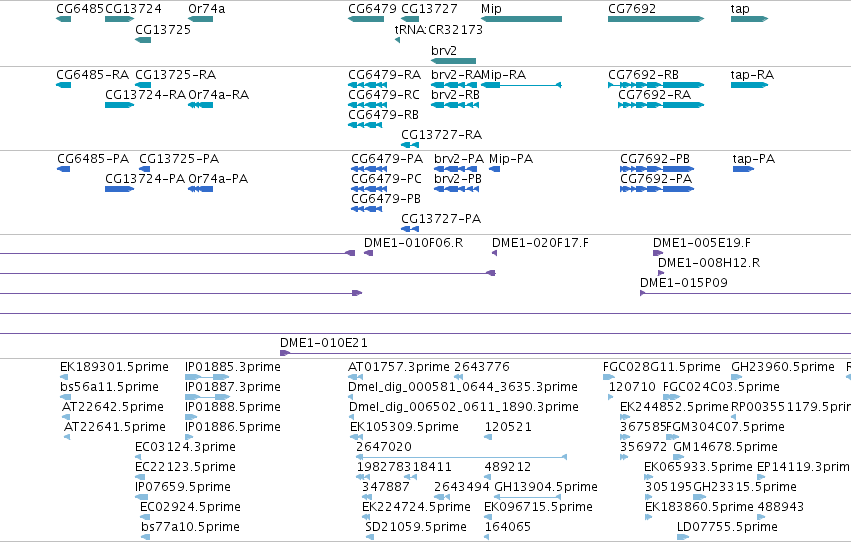Click protein CG13727-PA

click(x=410, y=229)
